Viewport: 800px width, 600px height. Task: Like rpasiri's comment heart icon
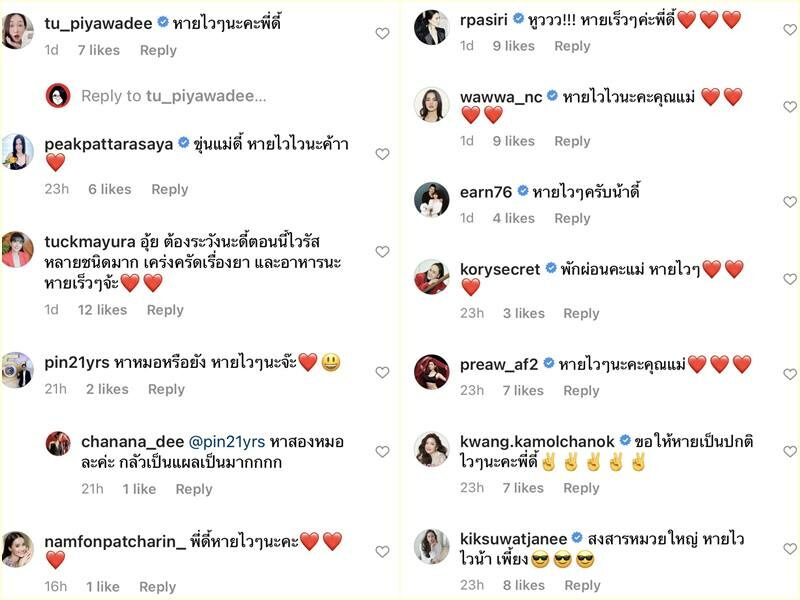[x=790, y=30]
